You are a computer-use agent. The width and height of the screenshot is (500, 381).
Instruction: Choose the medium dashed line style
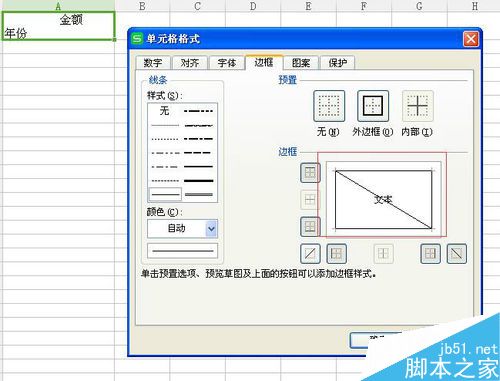(x=198, y=153)
